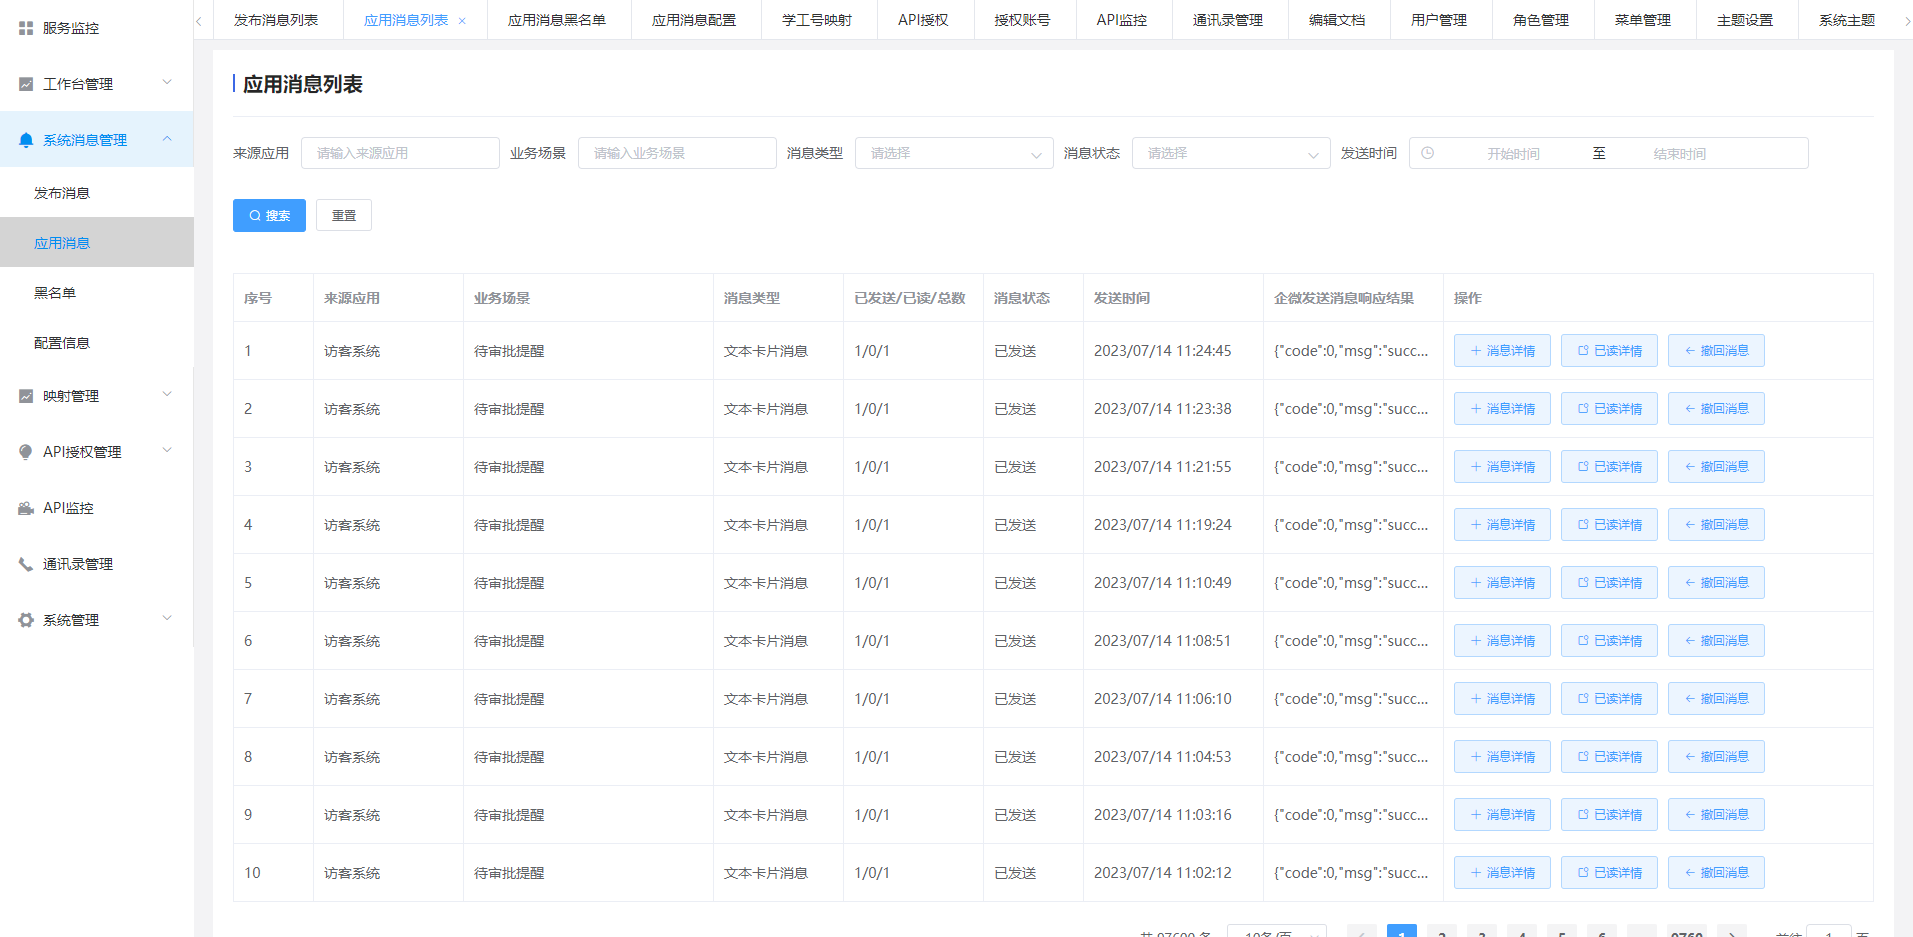The width and height of the screenshot is (1913, 937).
Task: Open 消息详情 for row 9
Action: pyautogui.click(x=1502, y=815)
